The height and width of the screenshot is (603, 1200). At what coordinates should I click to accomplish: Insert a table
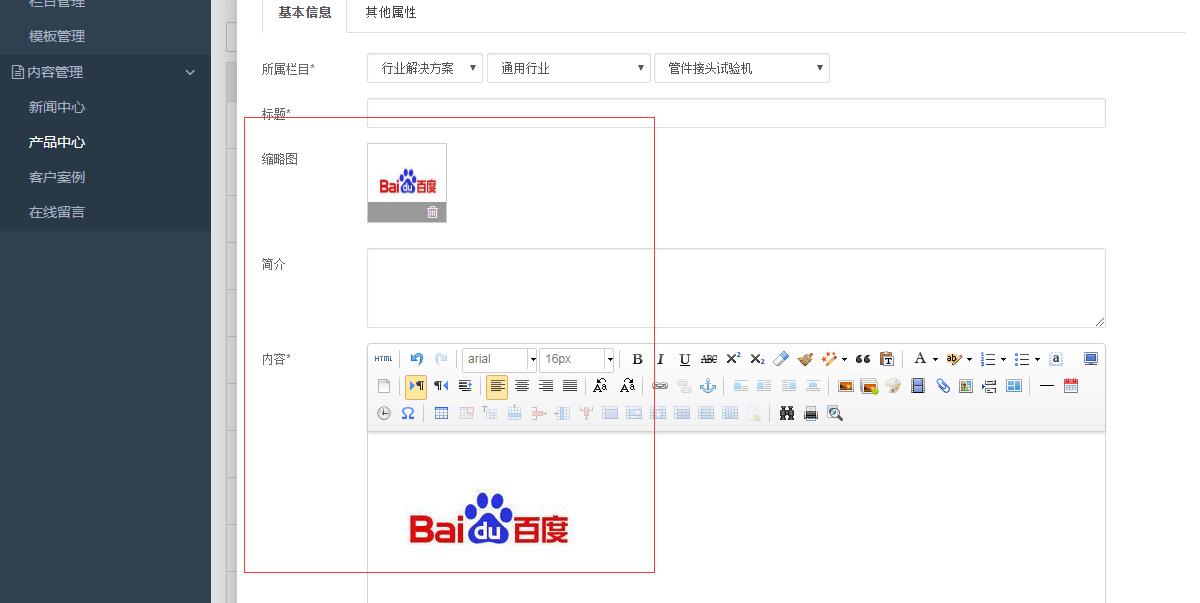coord(441,413)
